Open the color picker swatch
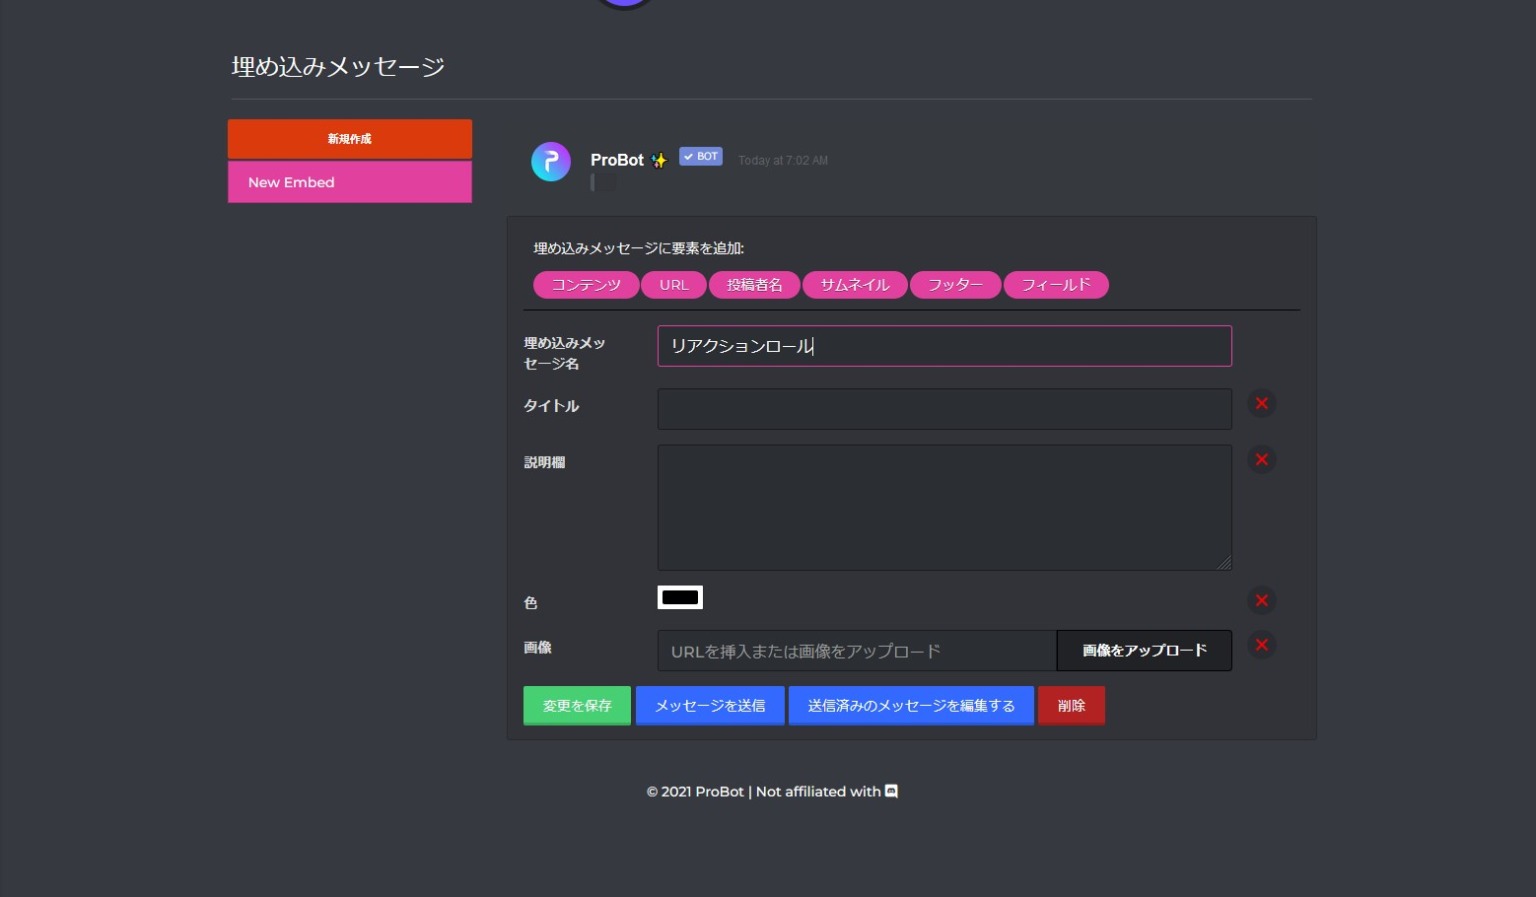The width and height of the screenshot is (1536, 897). pyautogui.click(x=680, y=597)
